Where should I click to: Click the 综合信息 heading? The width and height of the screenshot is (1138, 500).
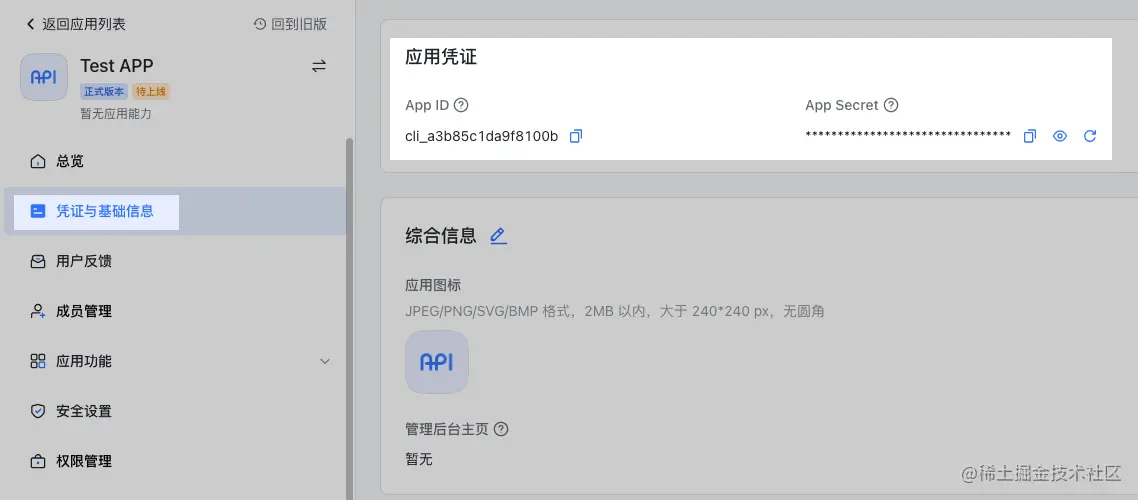pyautogui.click(x=441, y=235)
